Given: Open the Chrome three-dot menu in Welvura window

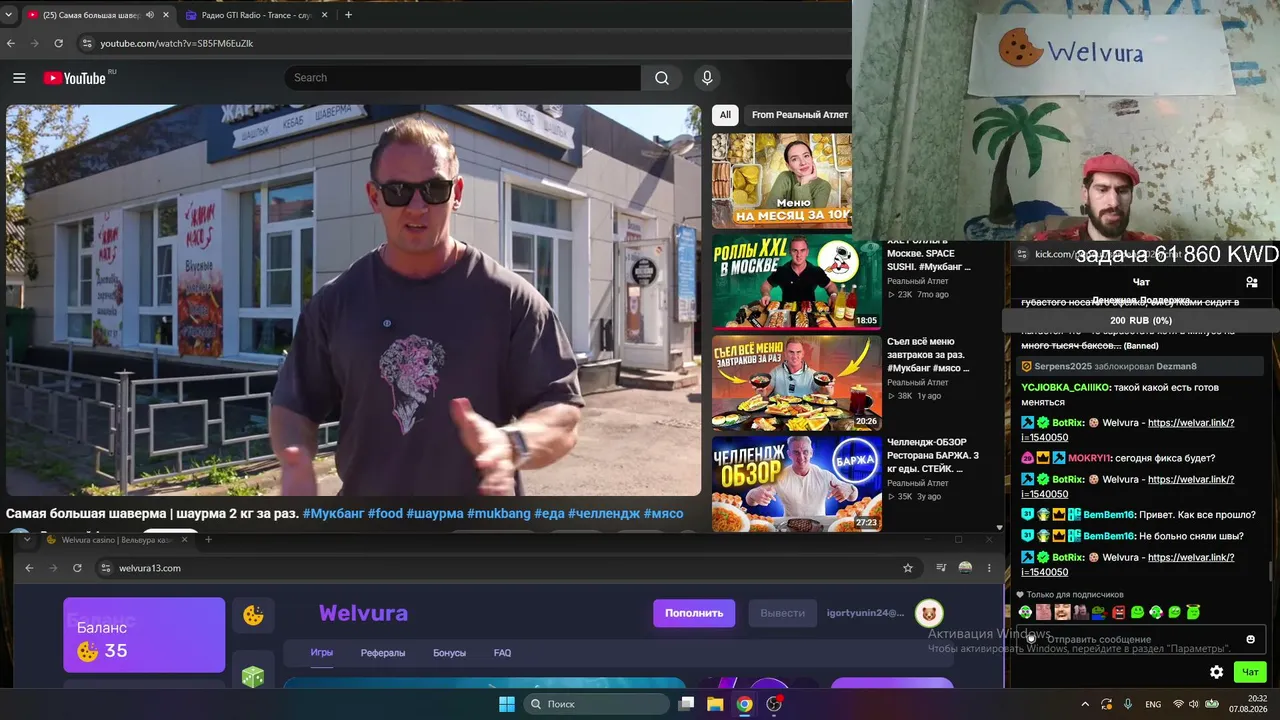Looking at the screenshot, I should pos(989,568).
